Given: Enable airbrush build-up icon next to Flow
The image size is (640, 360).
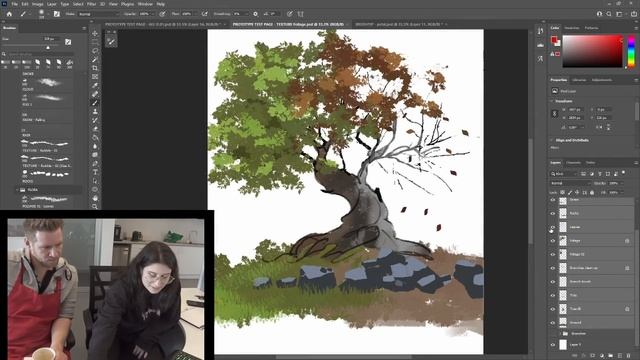Looking at the screenshot, I should (x=204, y=14).
